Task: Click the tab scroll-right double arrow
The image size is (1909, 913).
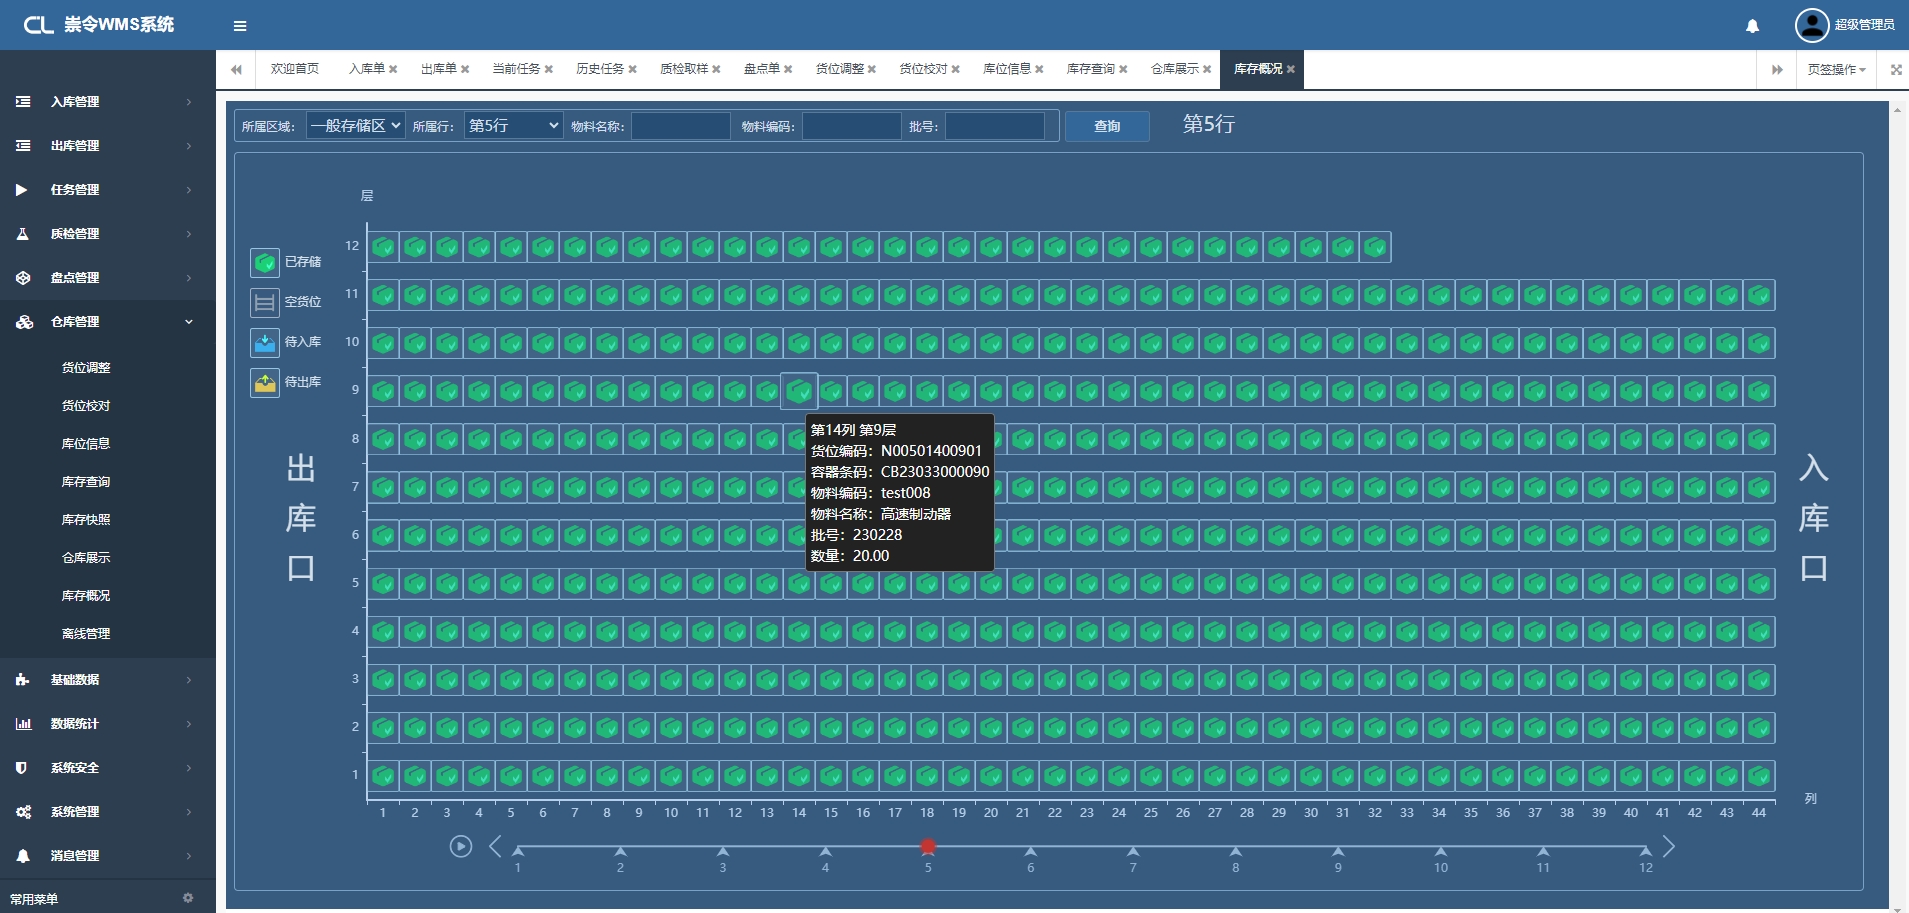Action: pos(1777,69)
